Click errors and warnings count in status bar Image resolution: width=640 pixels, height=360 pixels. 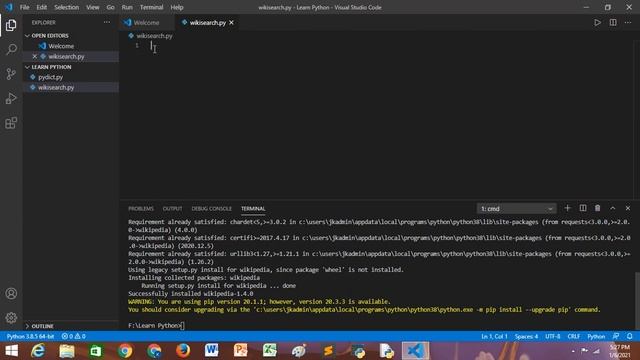point(73,336)
